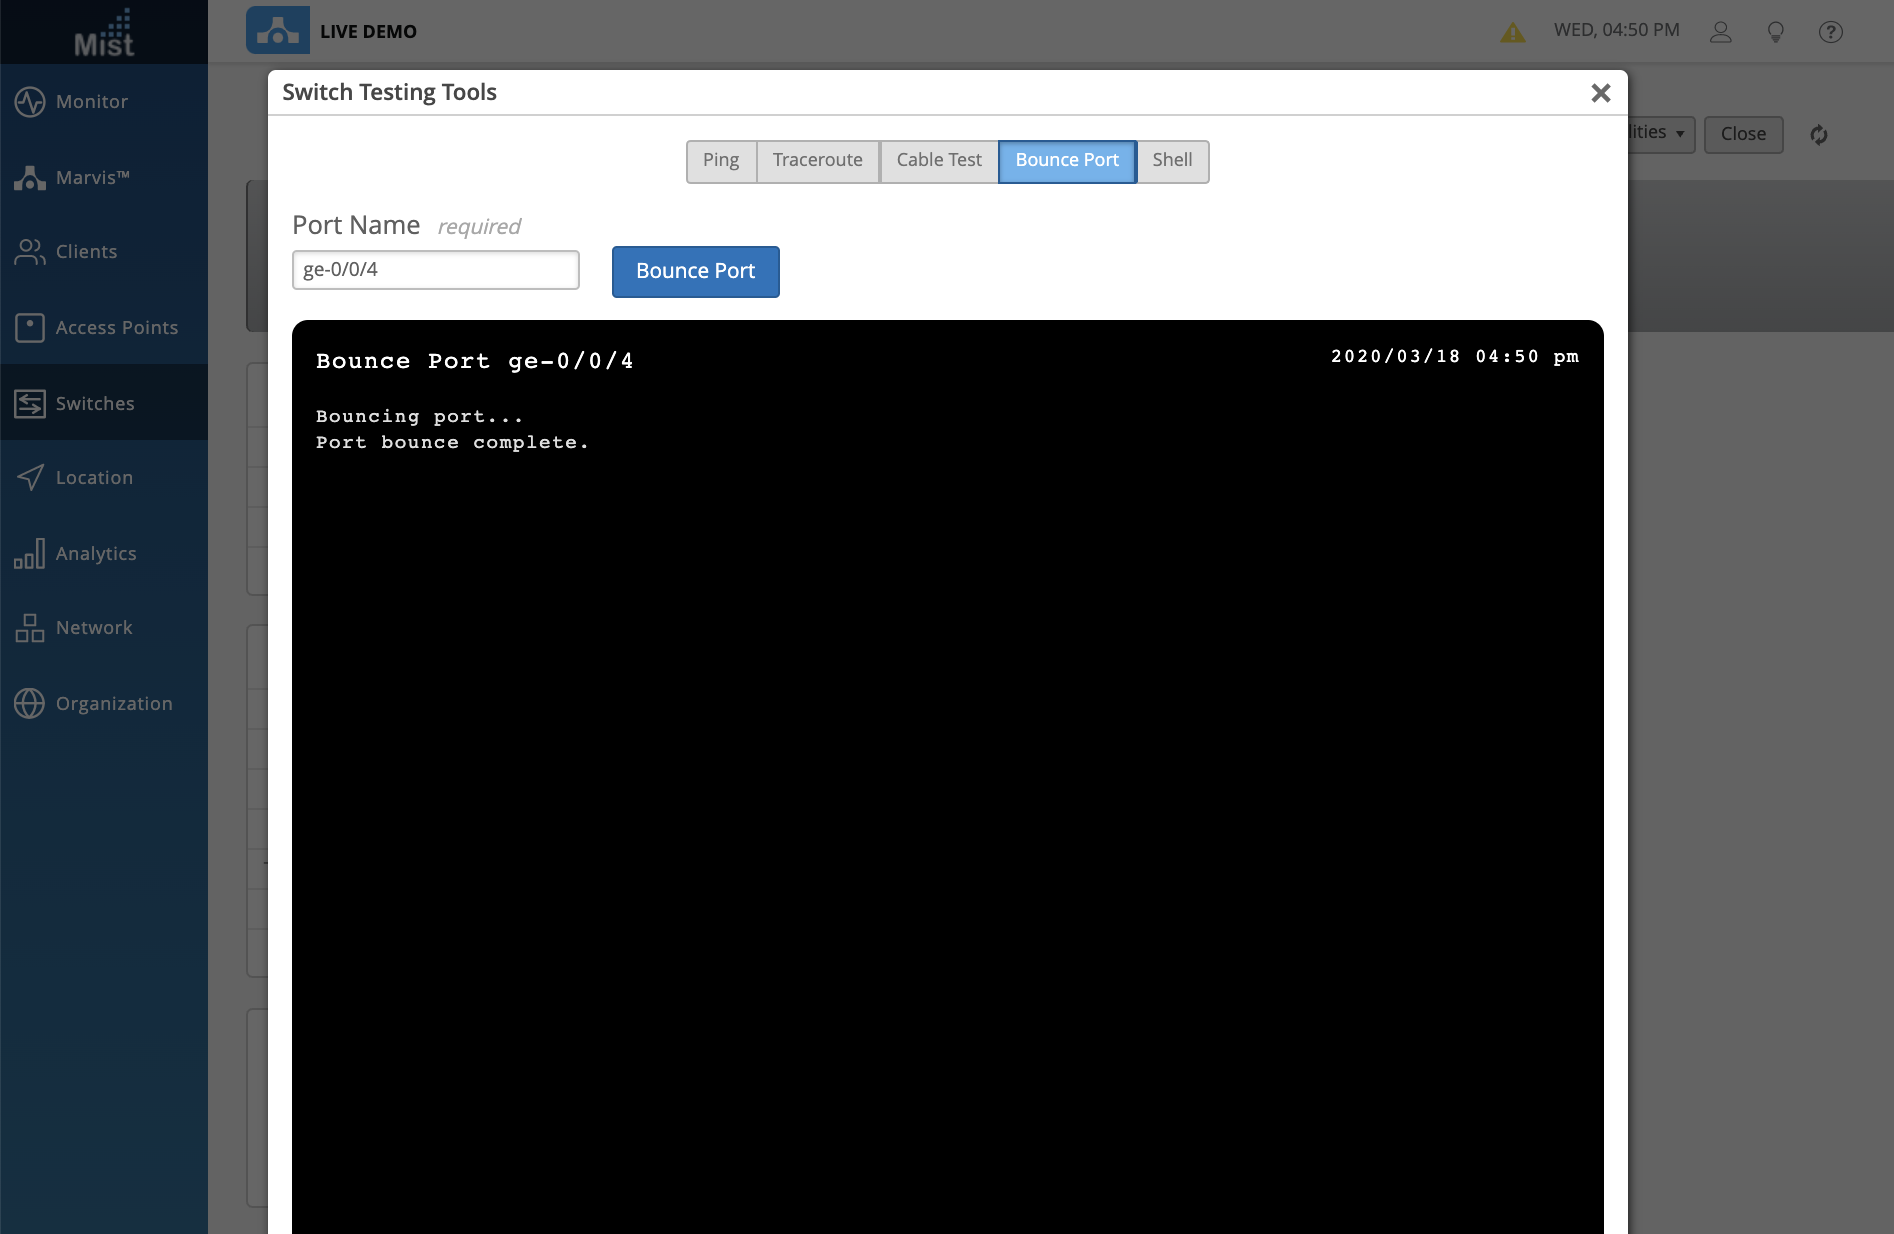Open Marvis assistant icon in sidebar
This screenshot has width=1894, height=1234.
pos(30,178)
